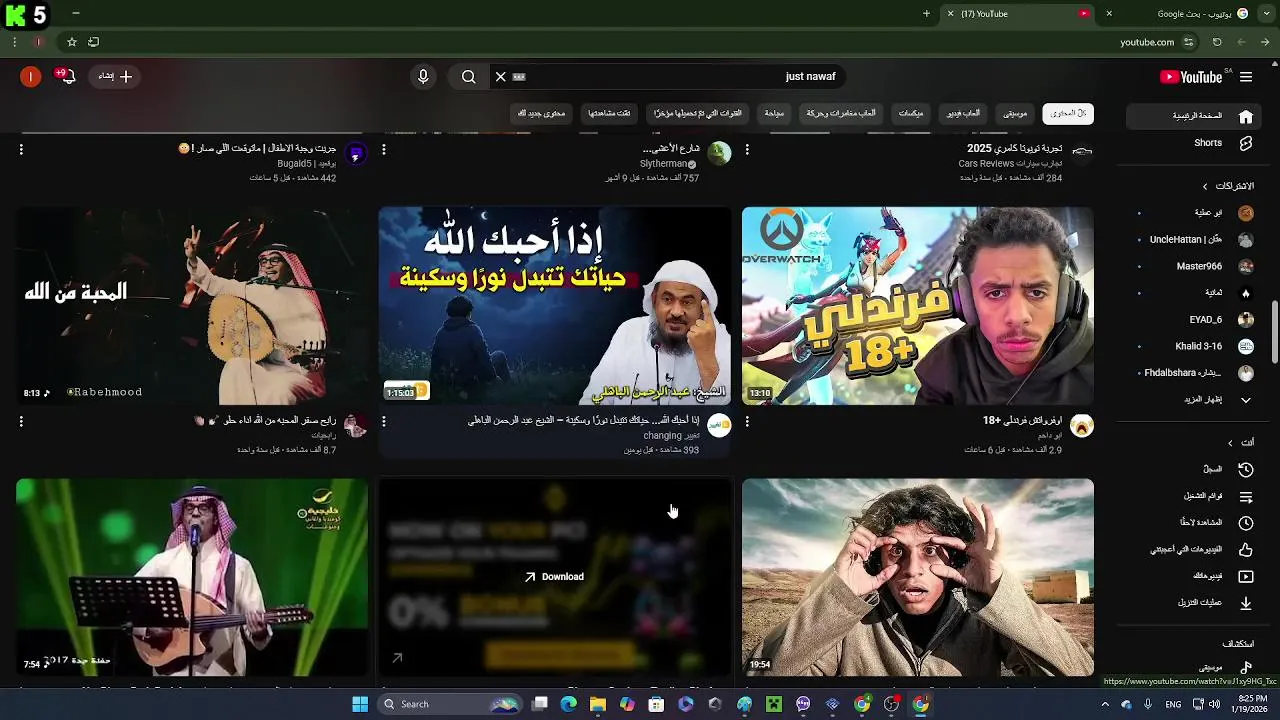Image resolution: width=1280 pixels, height=720 pixels.
Task: Open the notifications bell
Action: [67, 77]
